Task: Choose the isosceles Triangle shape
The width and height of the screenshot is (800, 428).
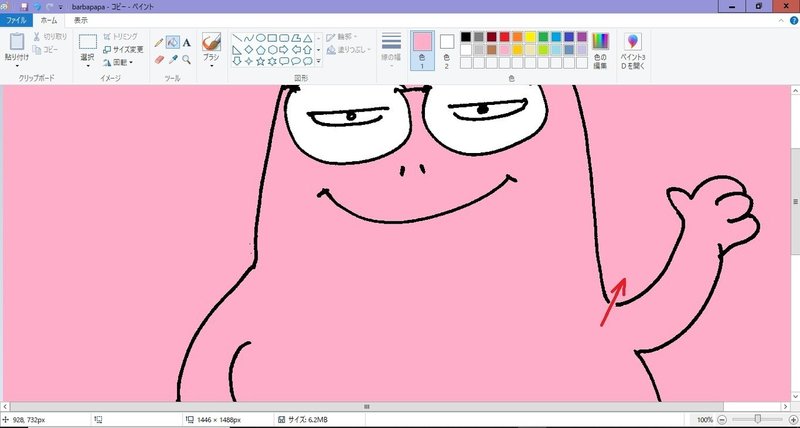Action: (308, 38)
